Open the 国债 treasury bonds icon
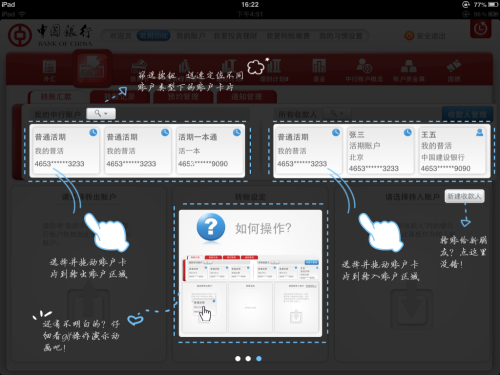This screenshot has width=500, height=375. pyautogui.click(x=454, y=70)
